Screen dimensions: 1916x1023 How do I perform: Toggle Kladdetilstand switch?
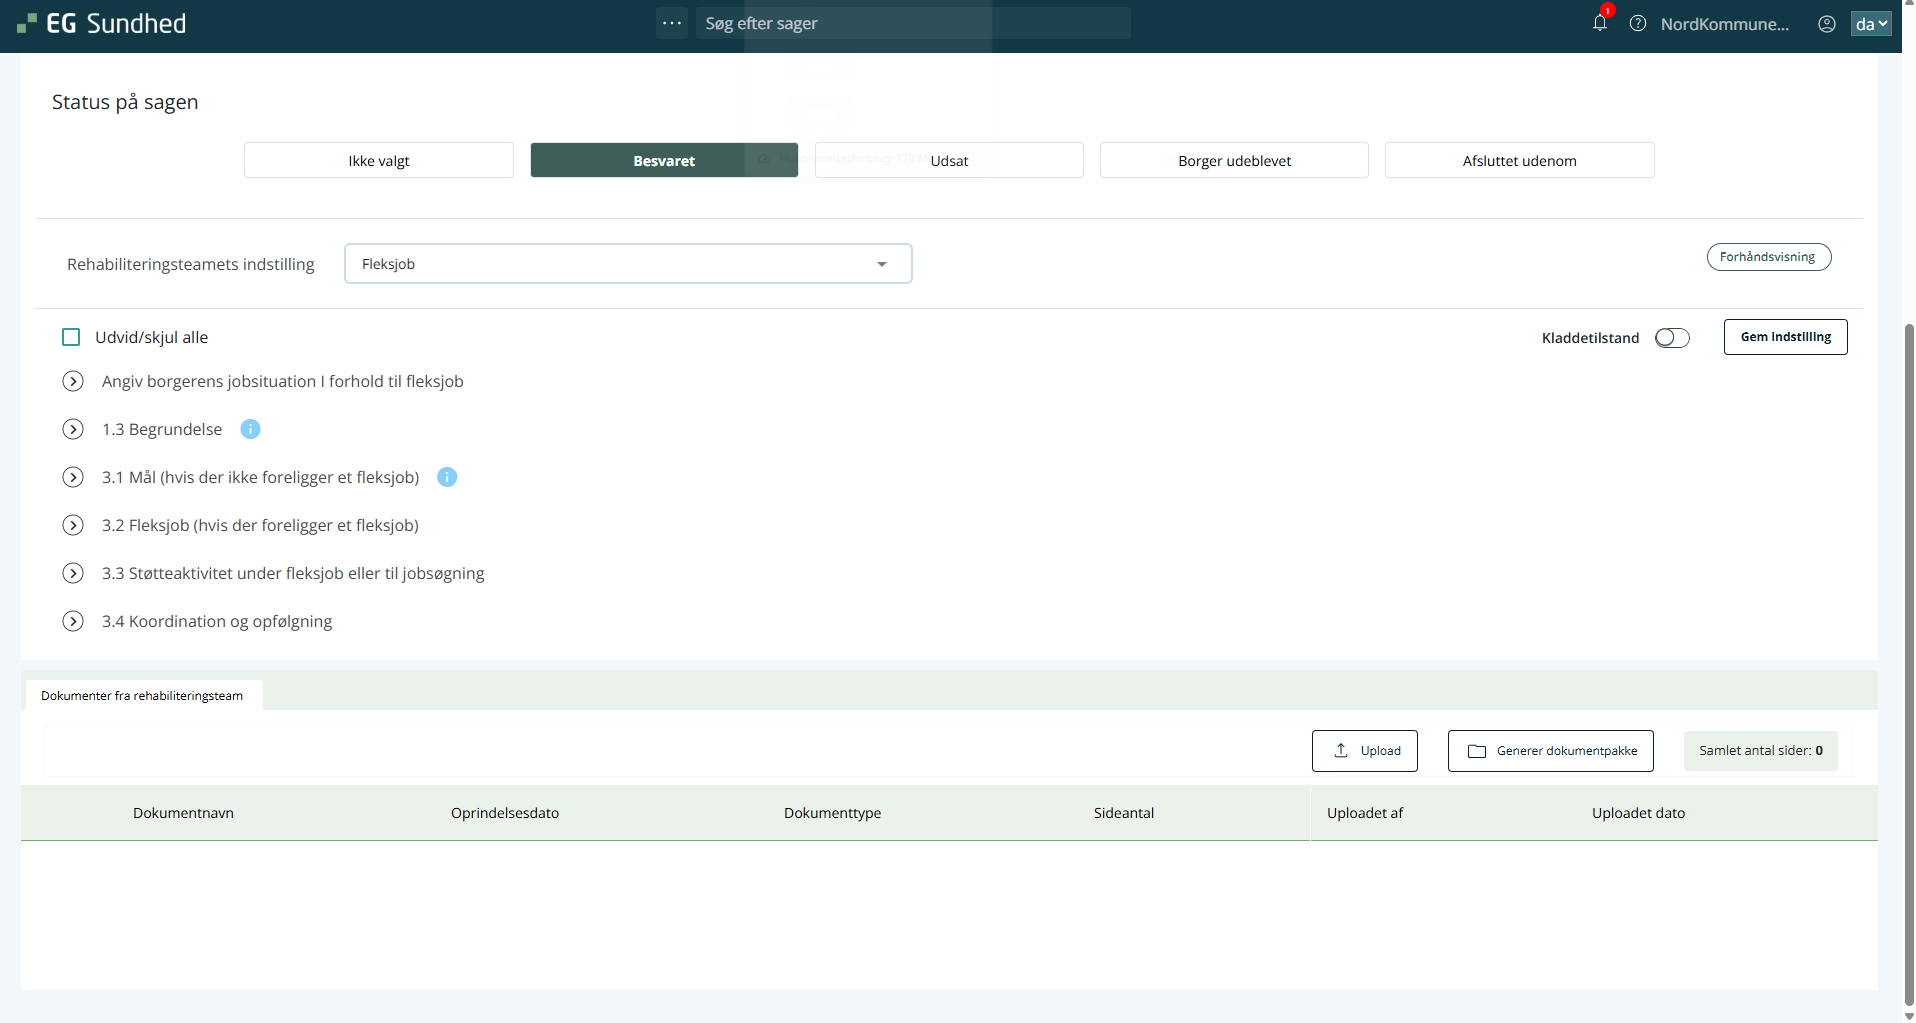click(1671, 338)
